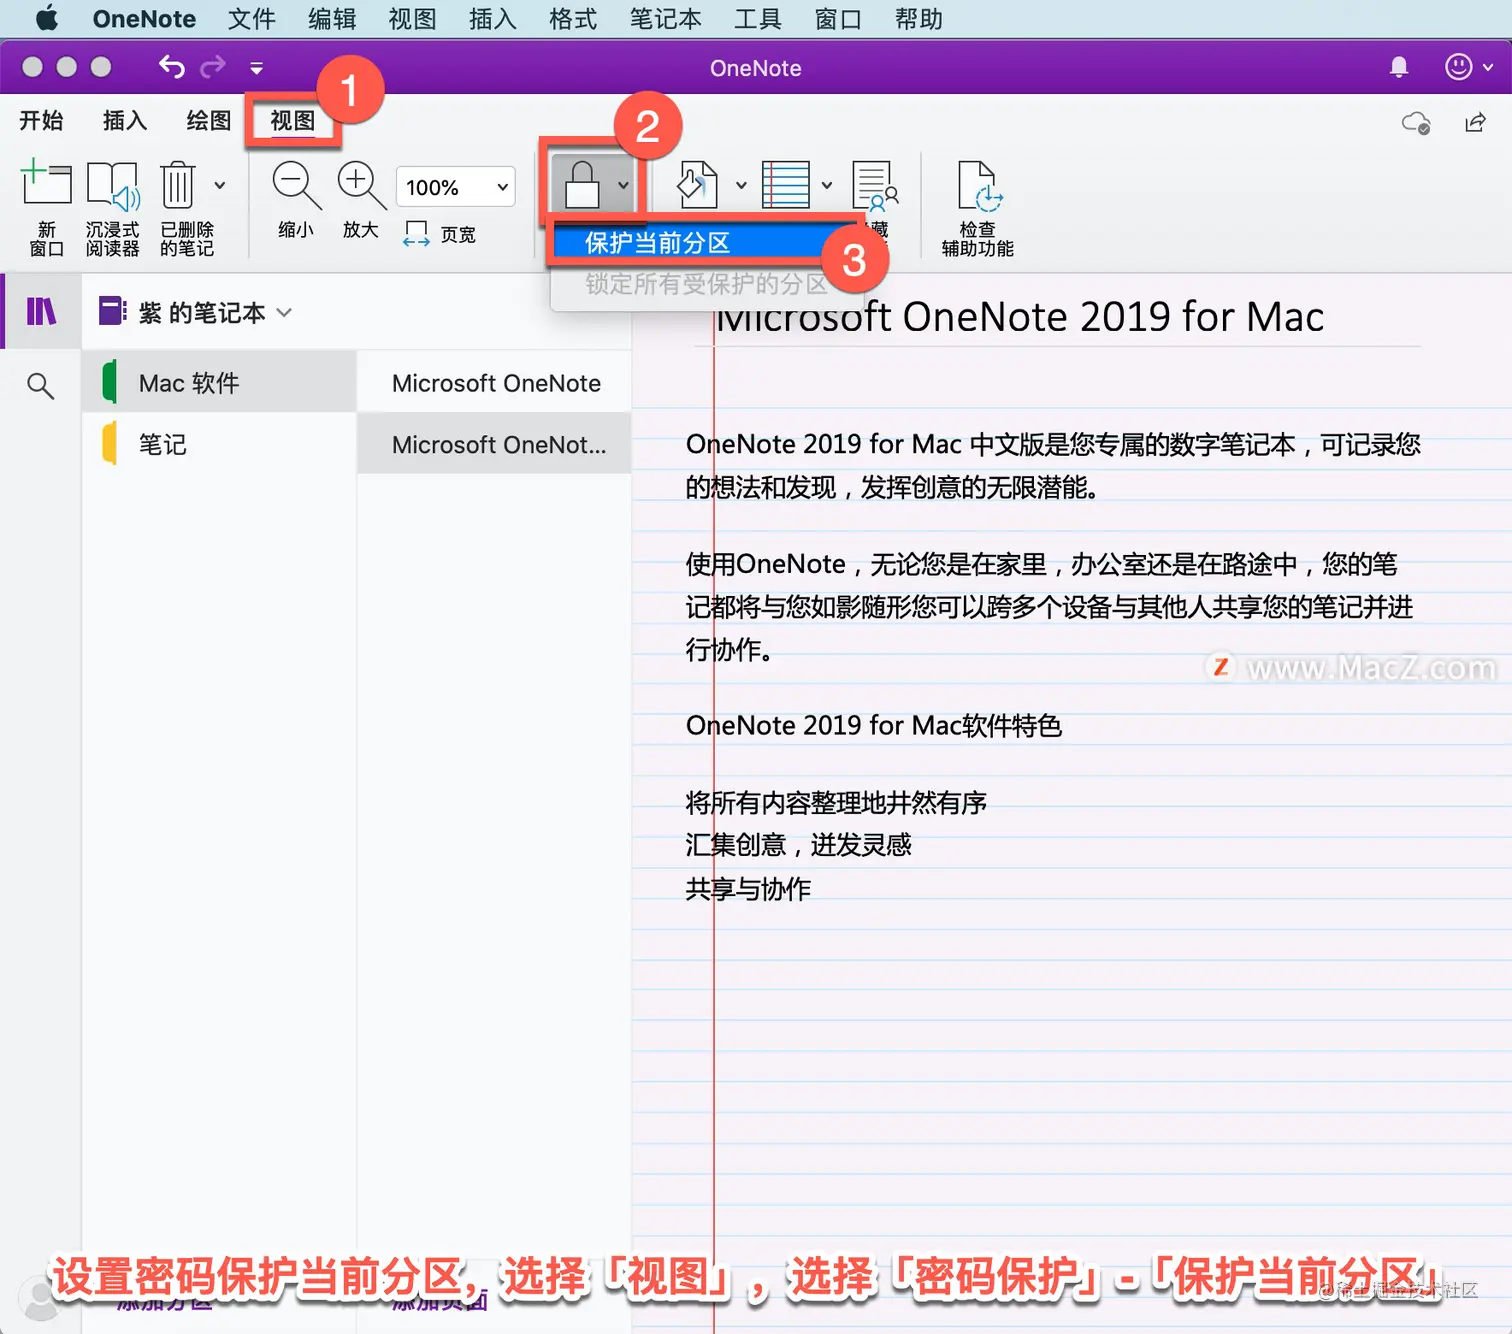Select the 视图 ribbon tab

click(293, 121)
